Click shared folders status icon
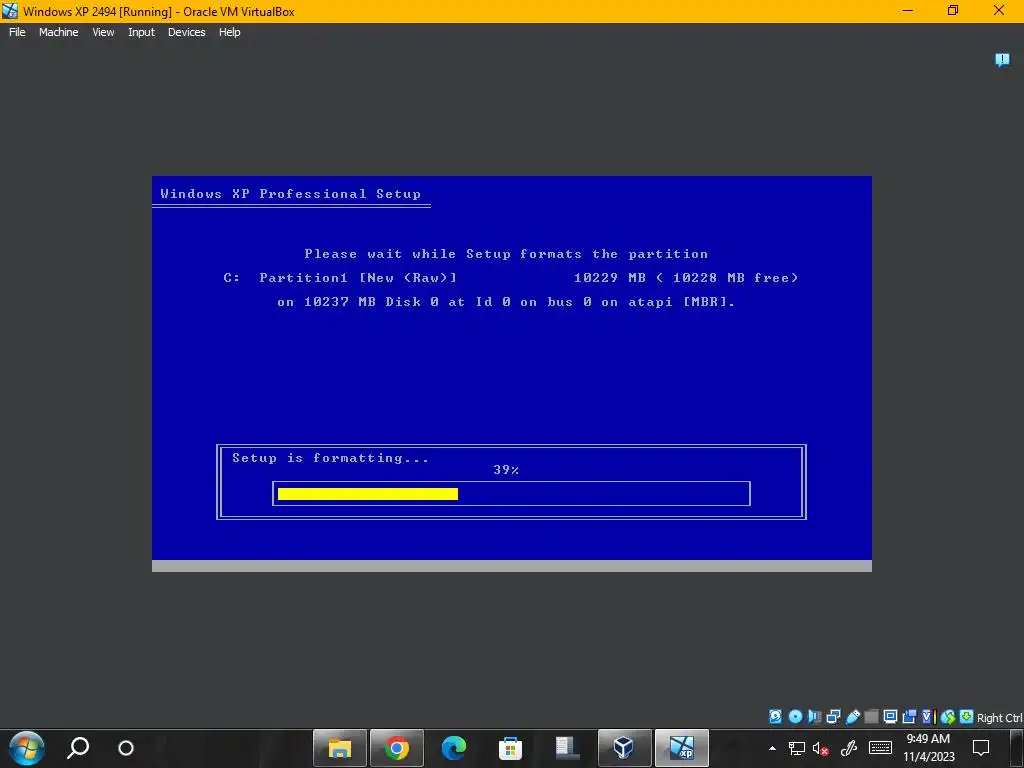This screenshot has width=1024, height=768. [x=871, y=716]
